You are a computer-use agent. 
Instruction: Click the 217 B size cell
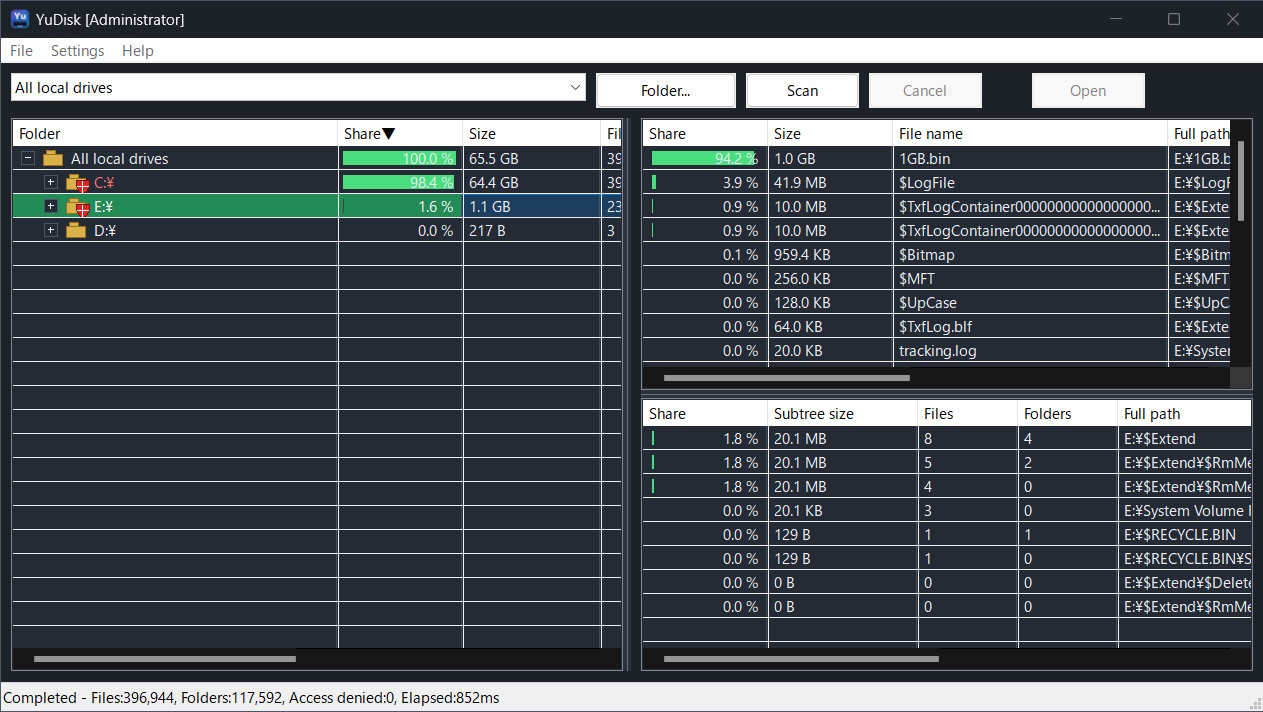click(x=532, y=230)
